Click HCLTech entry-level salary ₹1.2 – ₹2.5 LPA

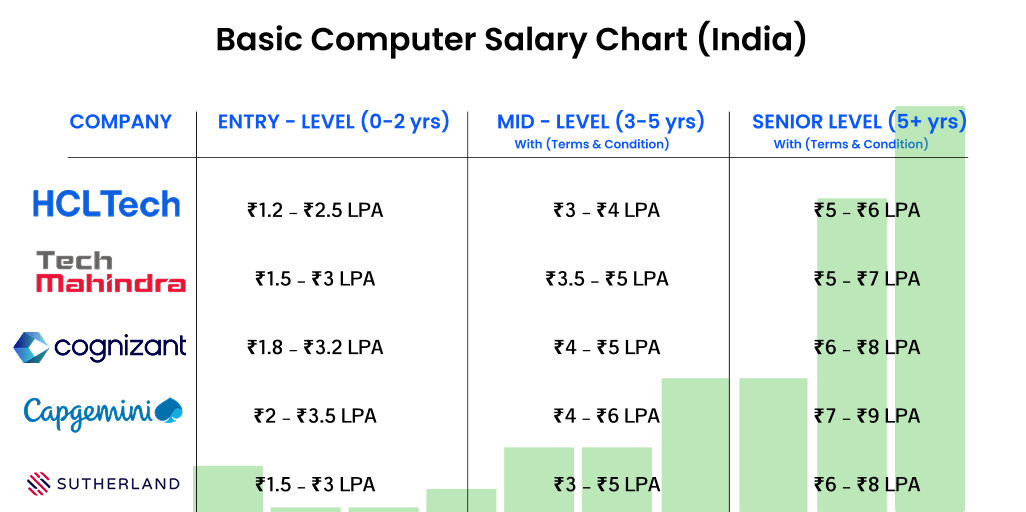[315, 211]
